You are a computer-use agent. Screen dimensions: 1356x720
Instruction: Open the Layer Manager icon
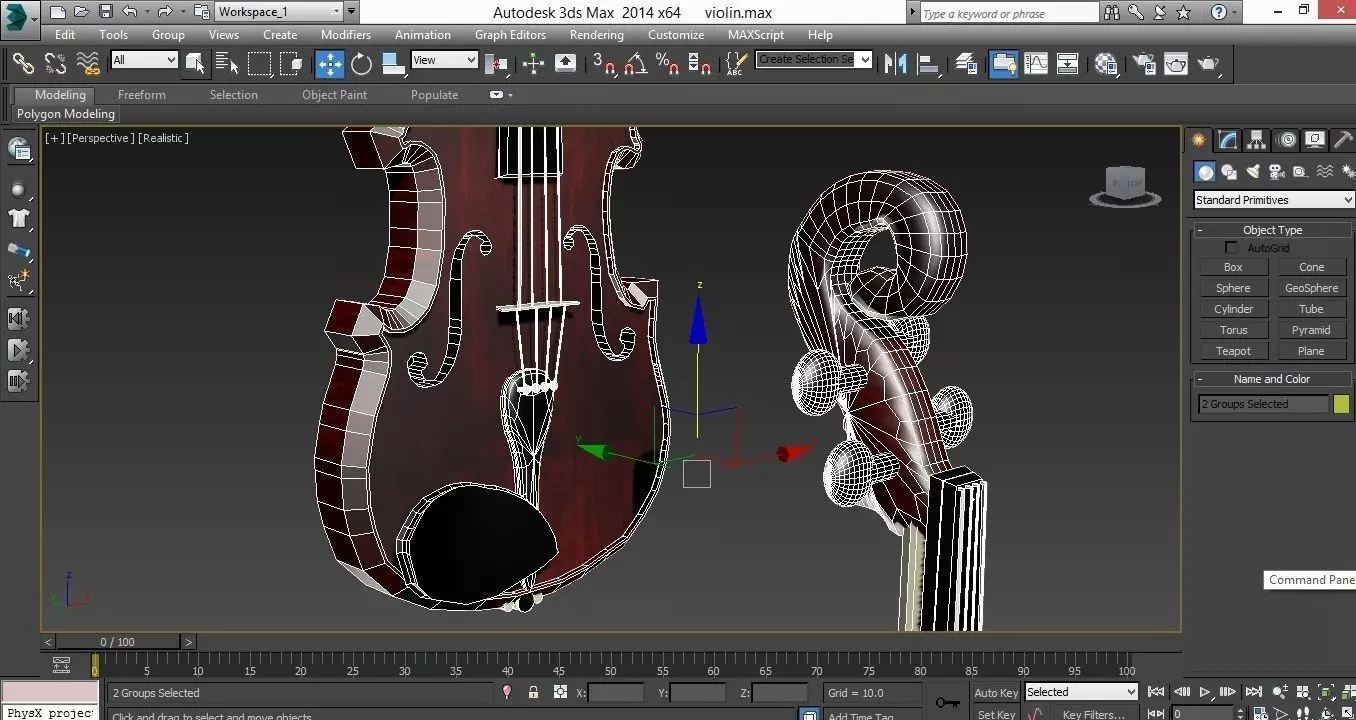[x=966, y=64]
